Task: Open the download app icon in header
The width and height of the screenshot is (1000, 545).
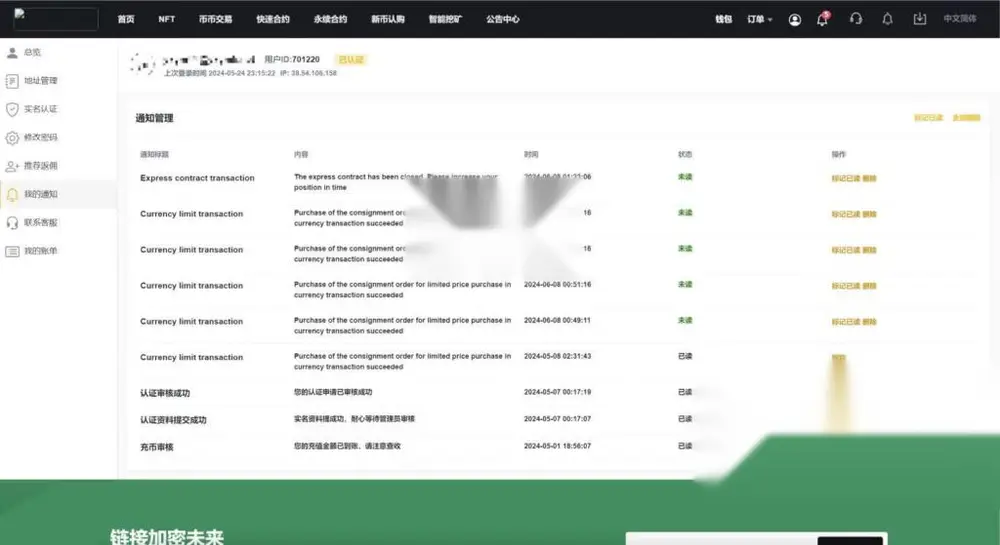Action: 920,19
